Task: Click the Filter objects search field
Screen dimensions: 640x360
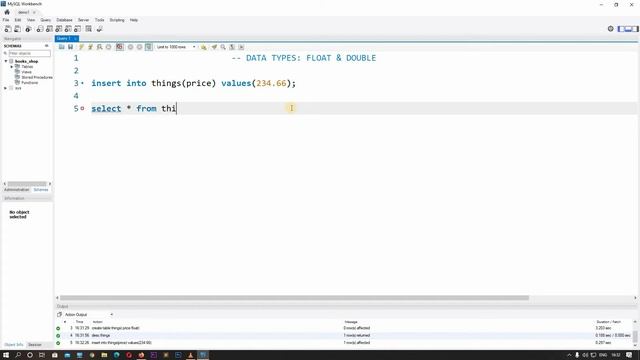Action: tap(29, 53)
